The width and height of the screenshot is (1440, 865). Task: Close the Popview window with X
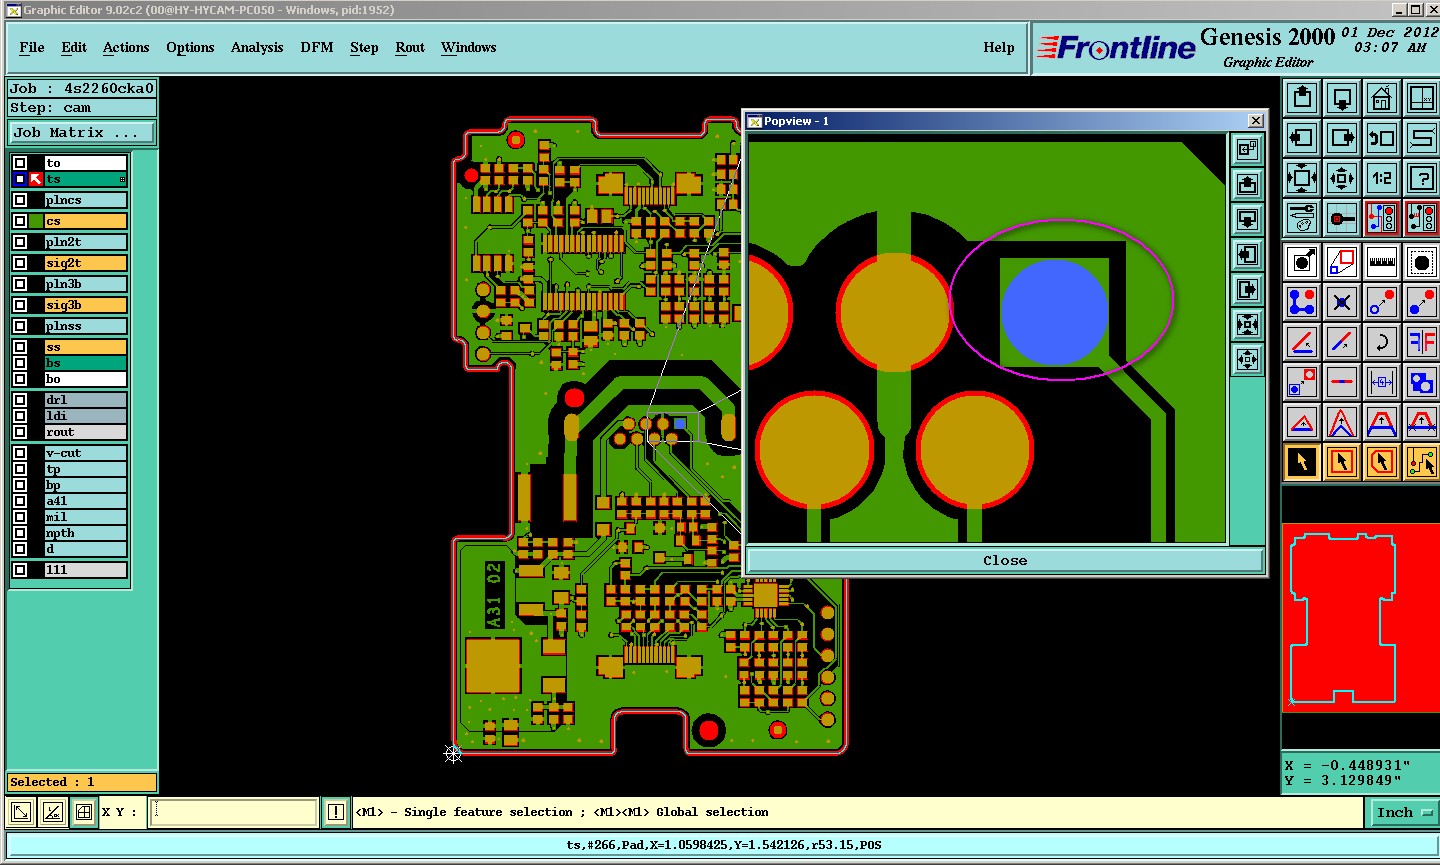[1256, 121]
